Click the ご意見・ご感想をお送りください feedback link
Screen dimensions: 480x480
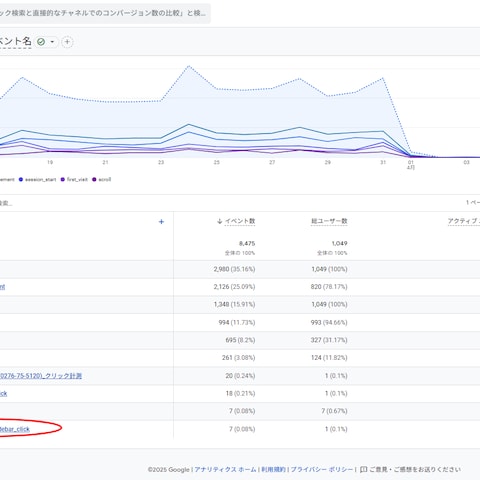click(415, 469)
